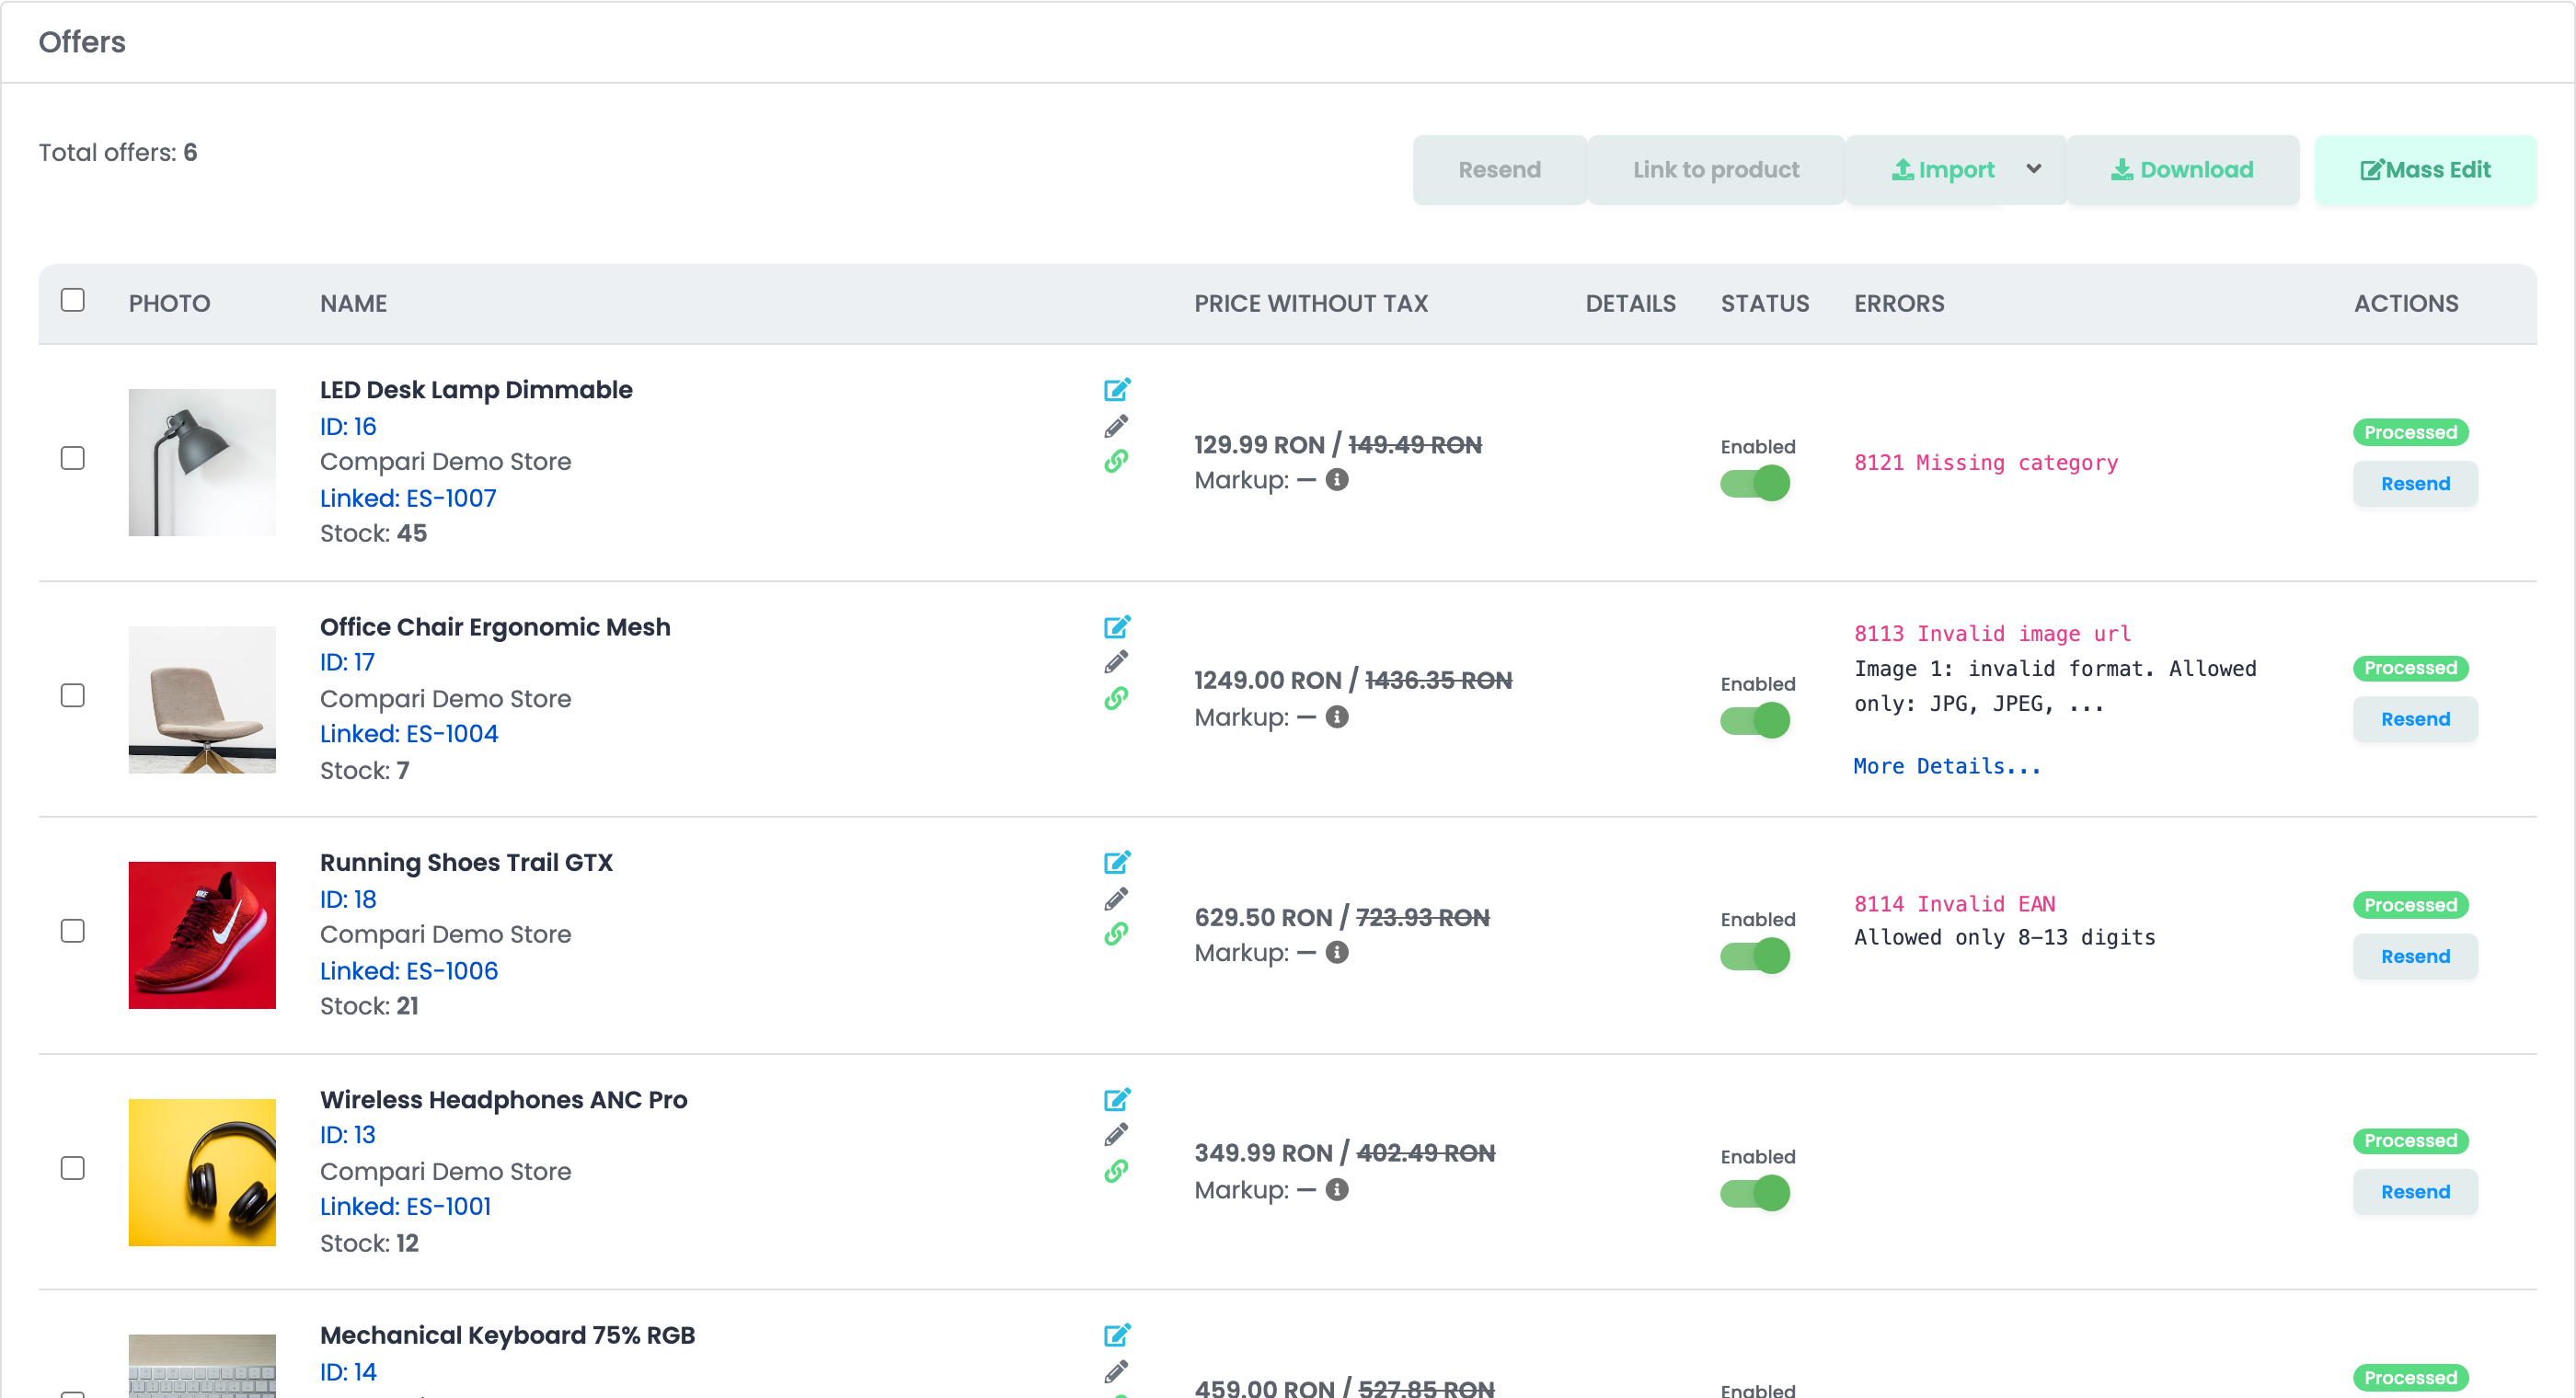Resend the LED Desk Lamp offer
This screenshot has width=2576, height=1398.
(2415, 484)
